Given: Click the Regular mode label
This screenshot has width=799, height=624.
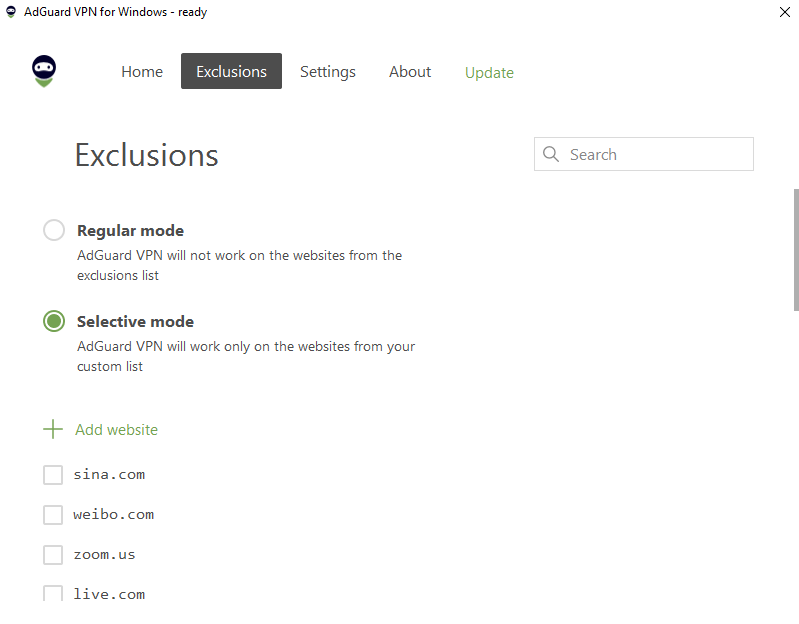Looking at the screenshot, I should [130, 230].
